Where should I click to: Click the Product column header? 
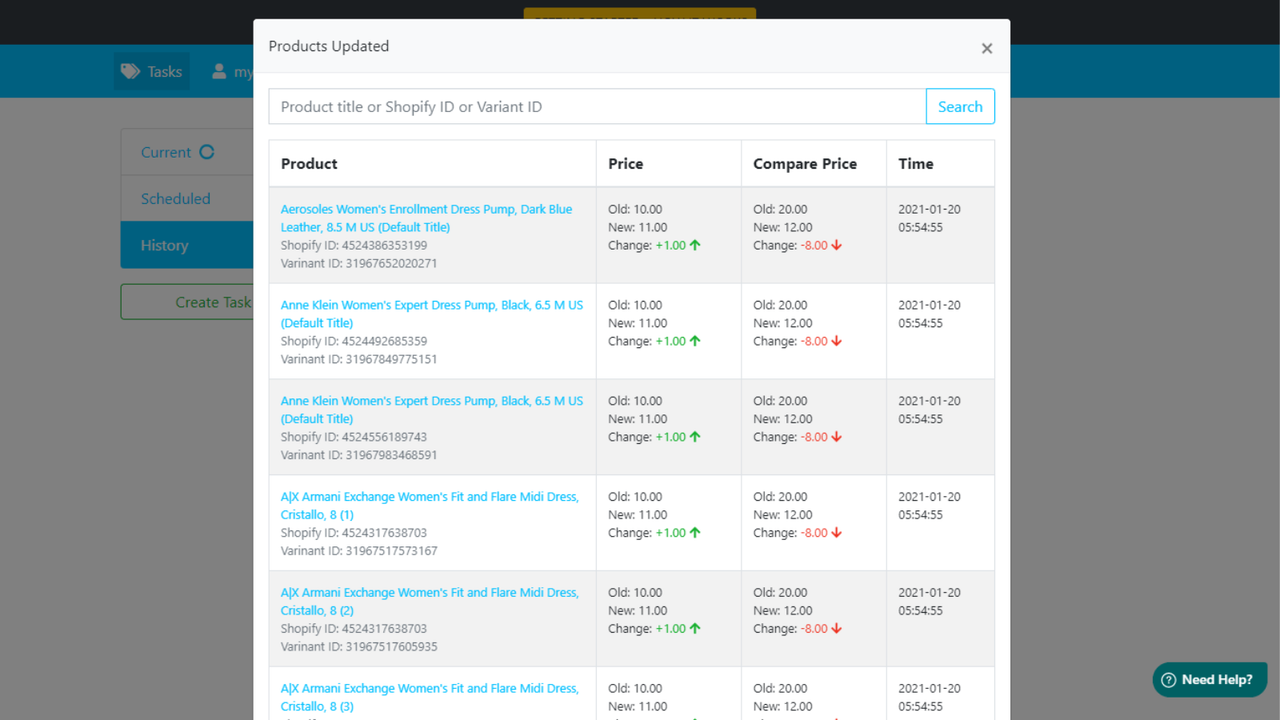point(307,163)
